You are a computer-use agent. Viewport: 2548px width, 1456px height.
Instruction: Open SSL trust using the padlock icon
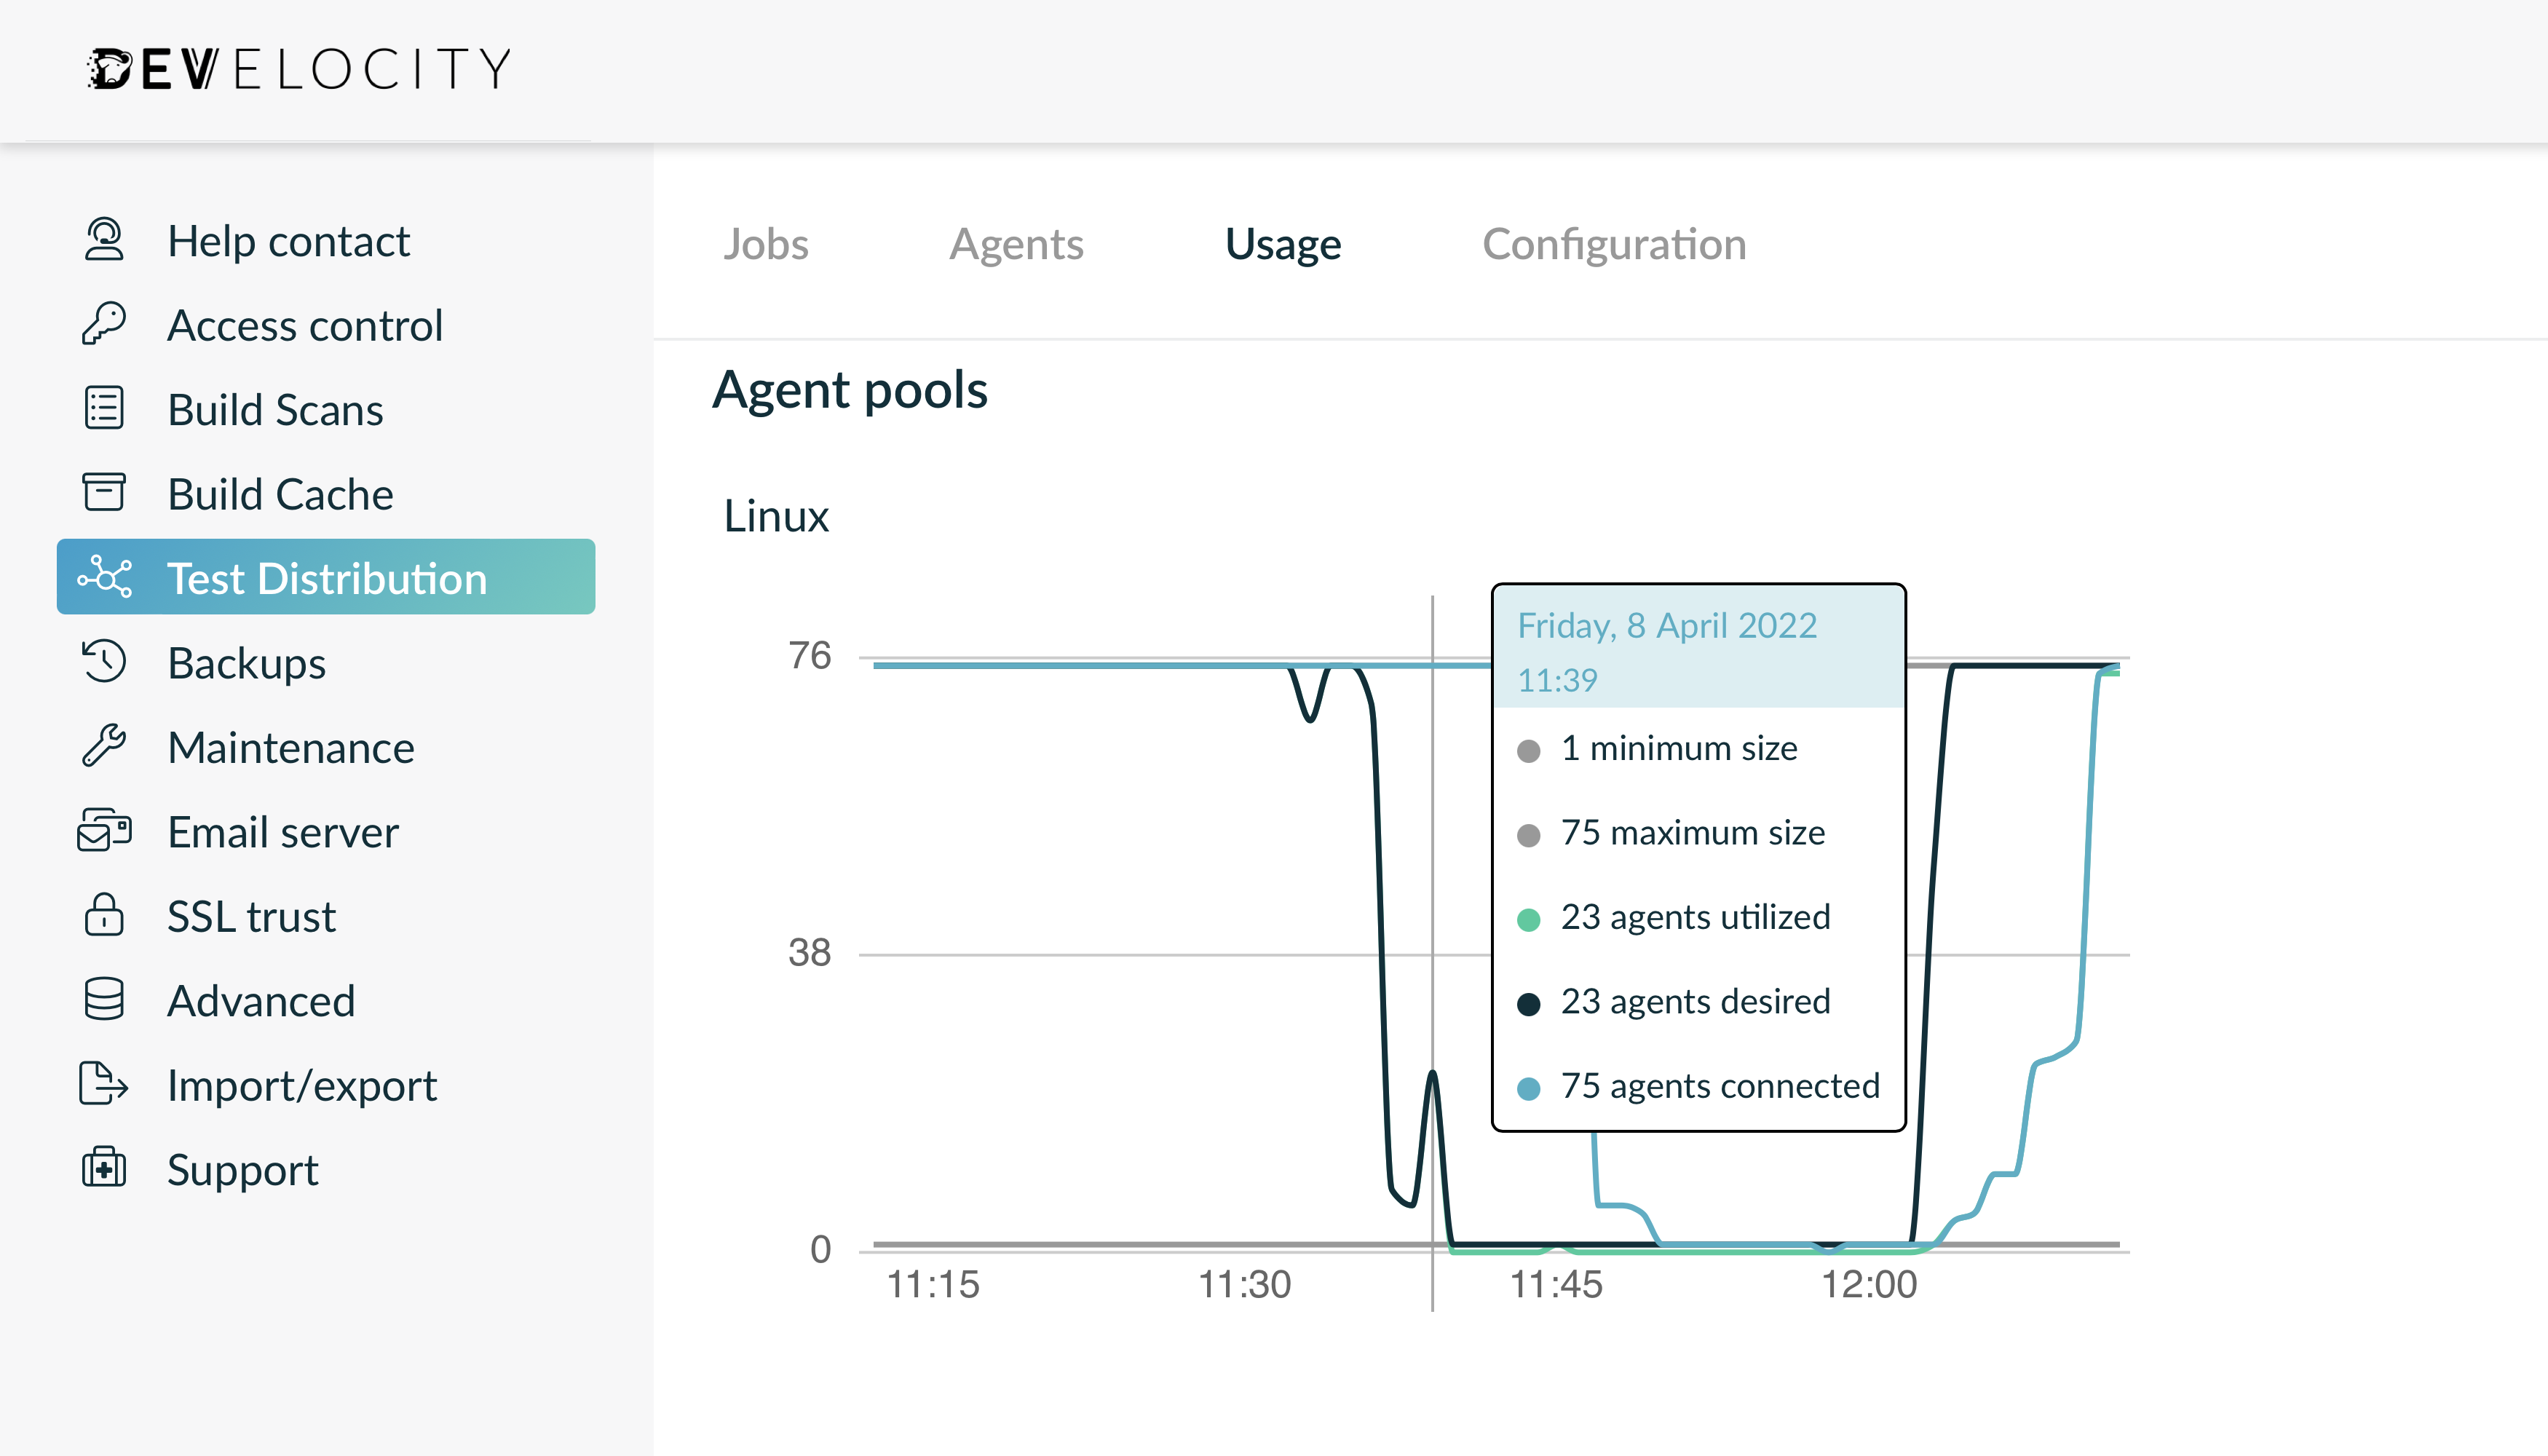click(104, 915)
